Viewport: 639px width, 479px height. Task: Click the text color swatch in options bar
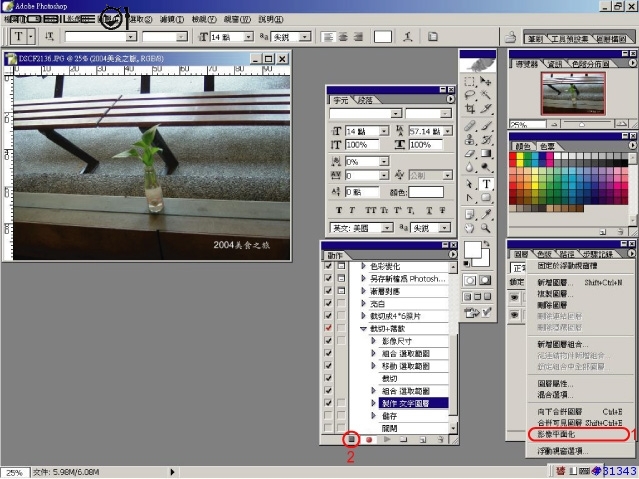[x=383, y=37]
